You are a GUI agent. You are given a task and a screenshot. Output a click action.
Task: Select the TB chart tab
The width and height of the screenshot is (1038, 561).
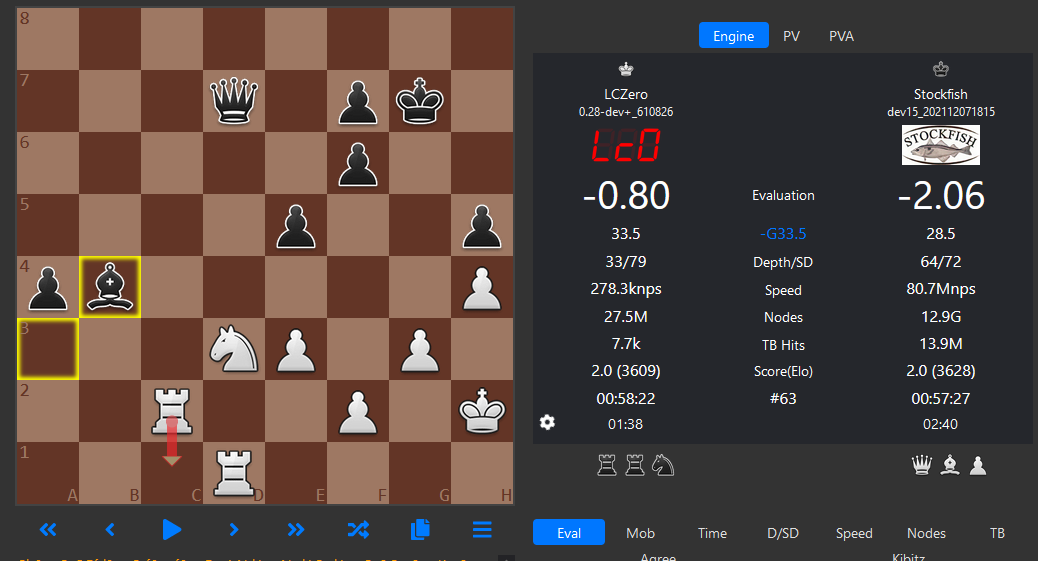click(x=997, y=533)
